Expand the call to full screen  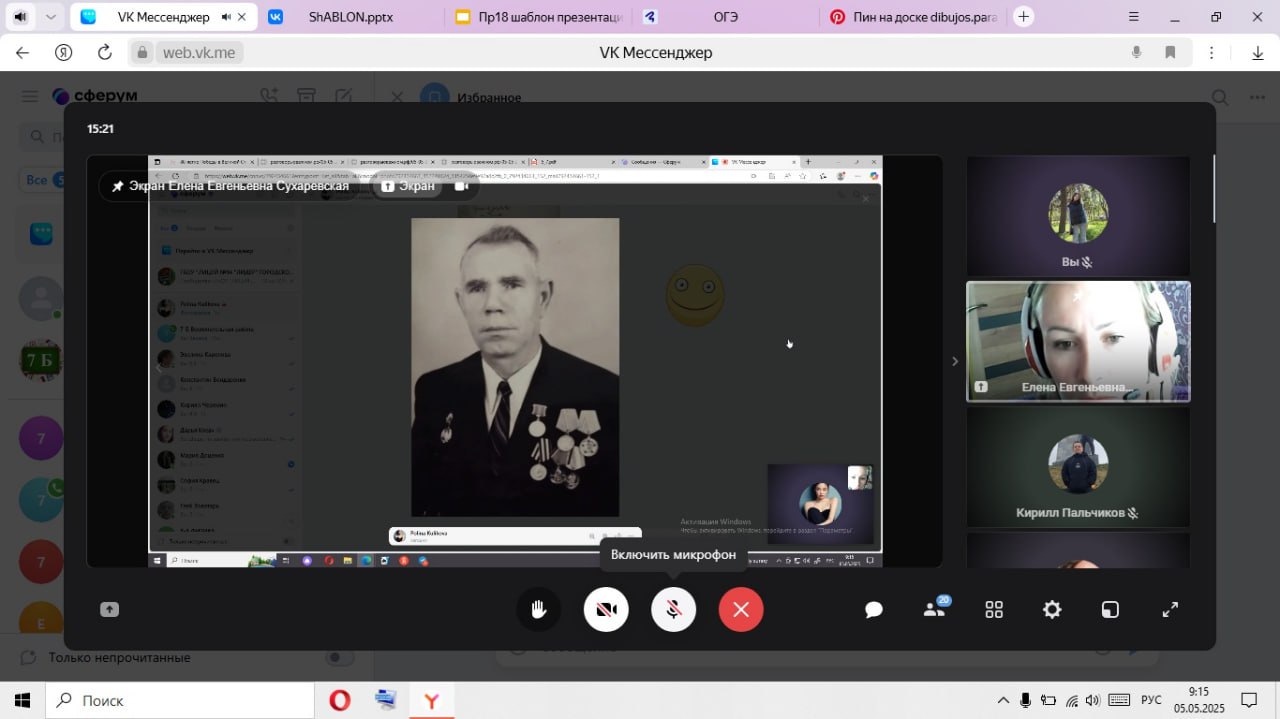click(1169, 609)
